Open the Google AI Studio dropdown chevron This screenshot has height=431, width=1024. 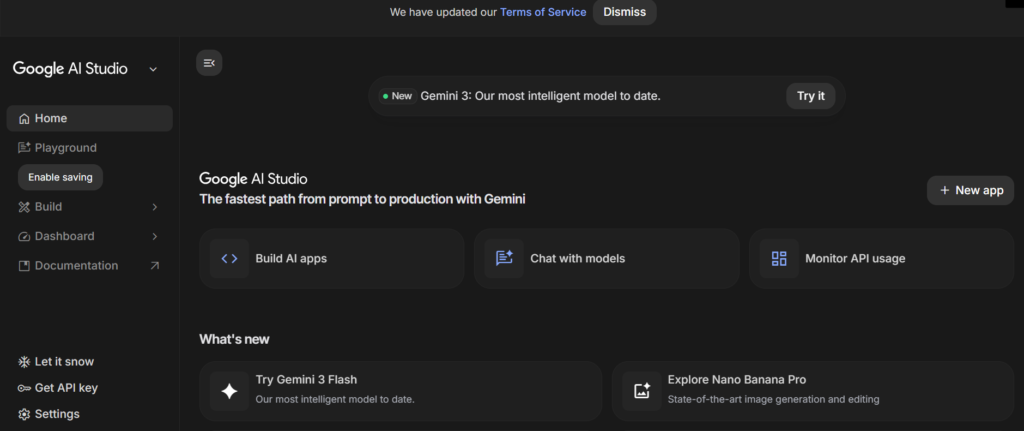coord(153,69)
